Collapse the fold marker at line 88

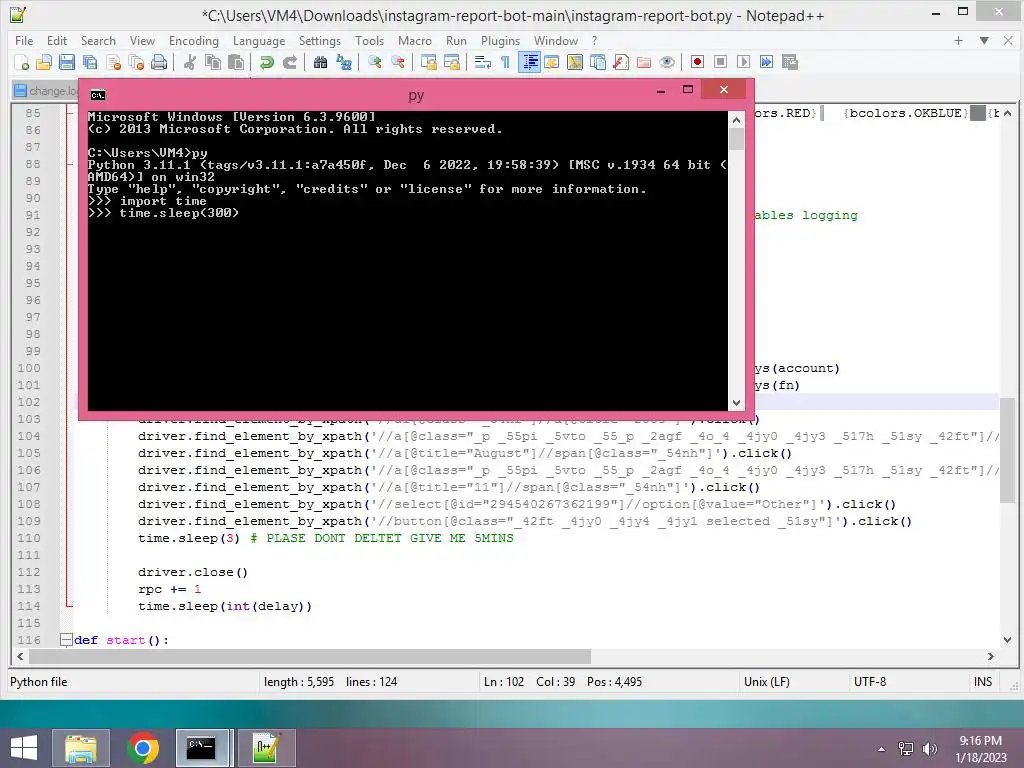tap(70, 164)
